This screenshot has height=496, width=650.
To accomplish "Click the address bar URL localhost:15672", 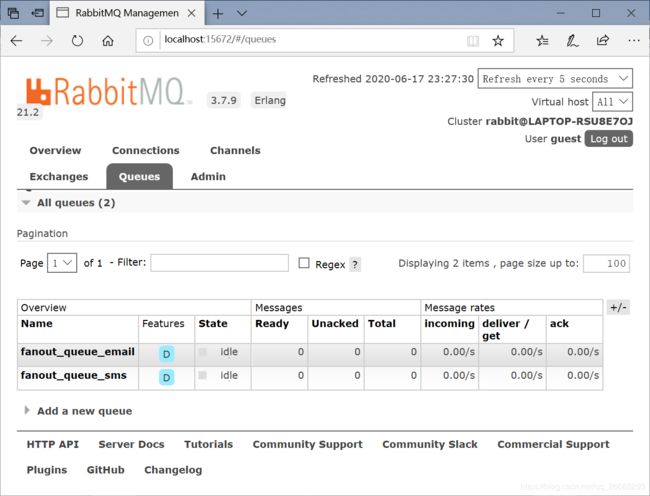I will (220, 39).
